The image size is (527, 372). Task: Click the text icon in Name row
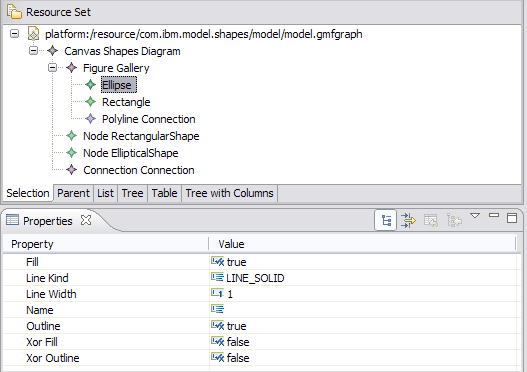point(217,309)
